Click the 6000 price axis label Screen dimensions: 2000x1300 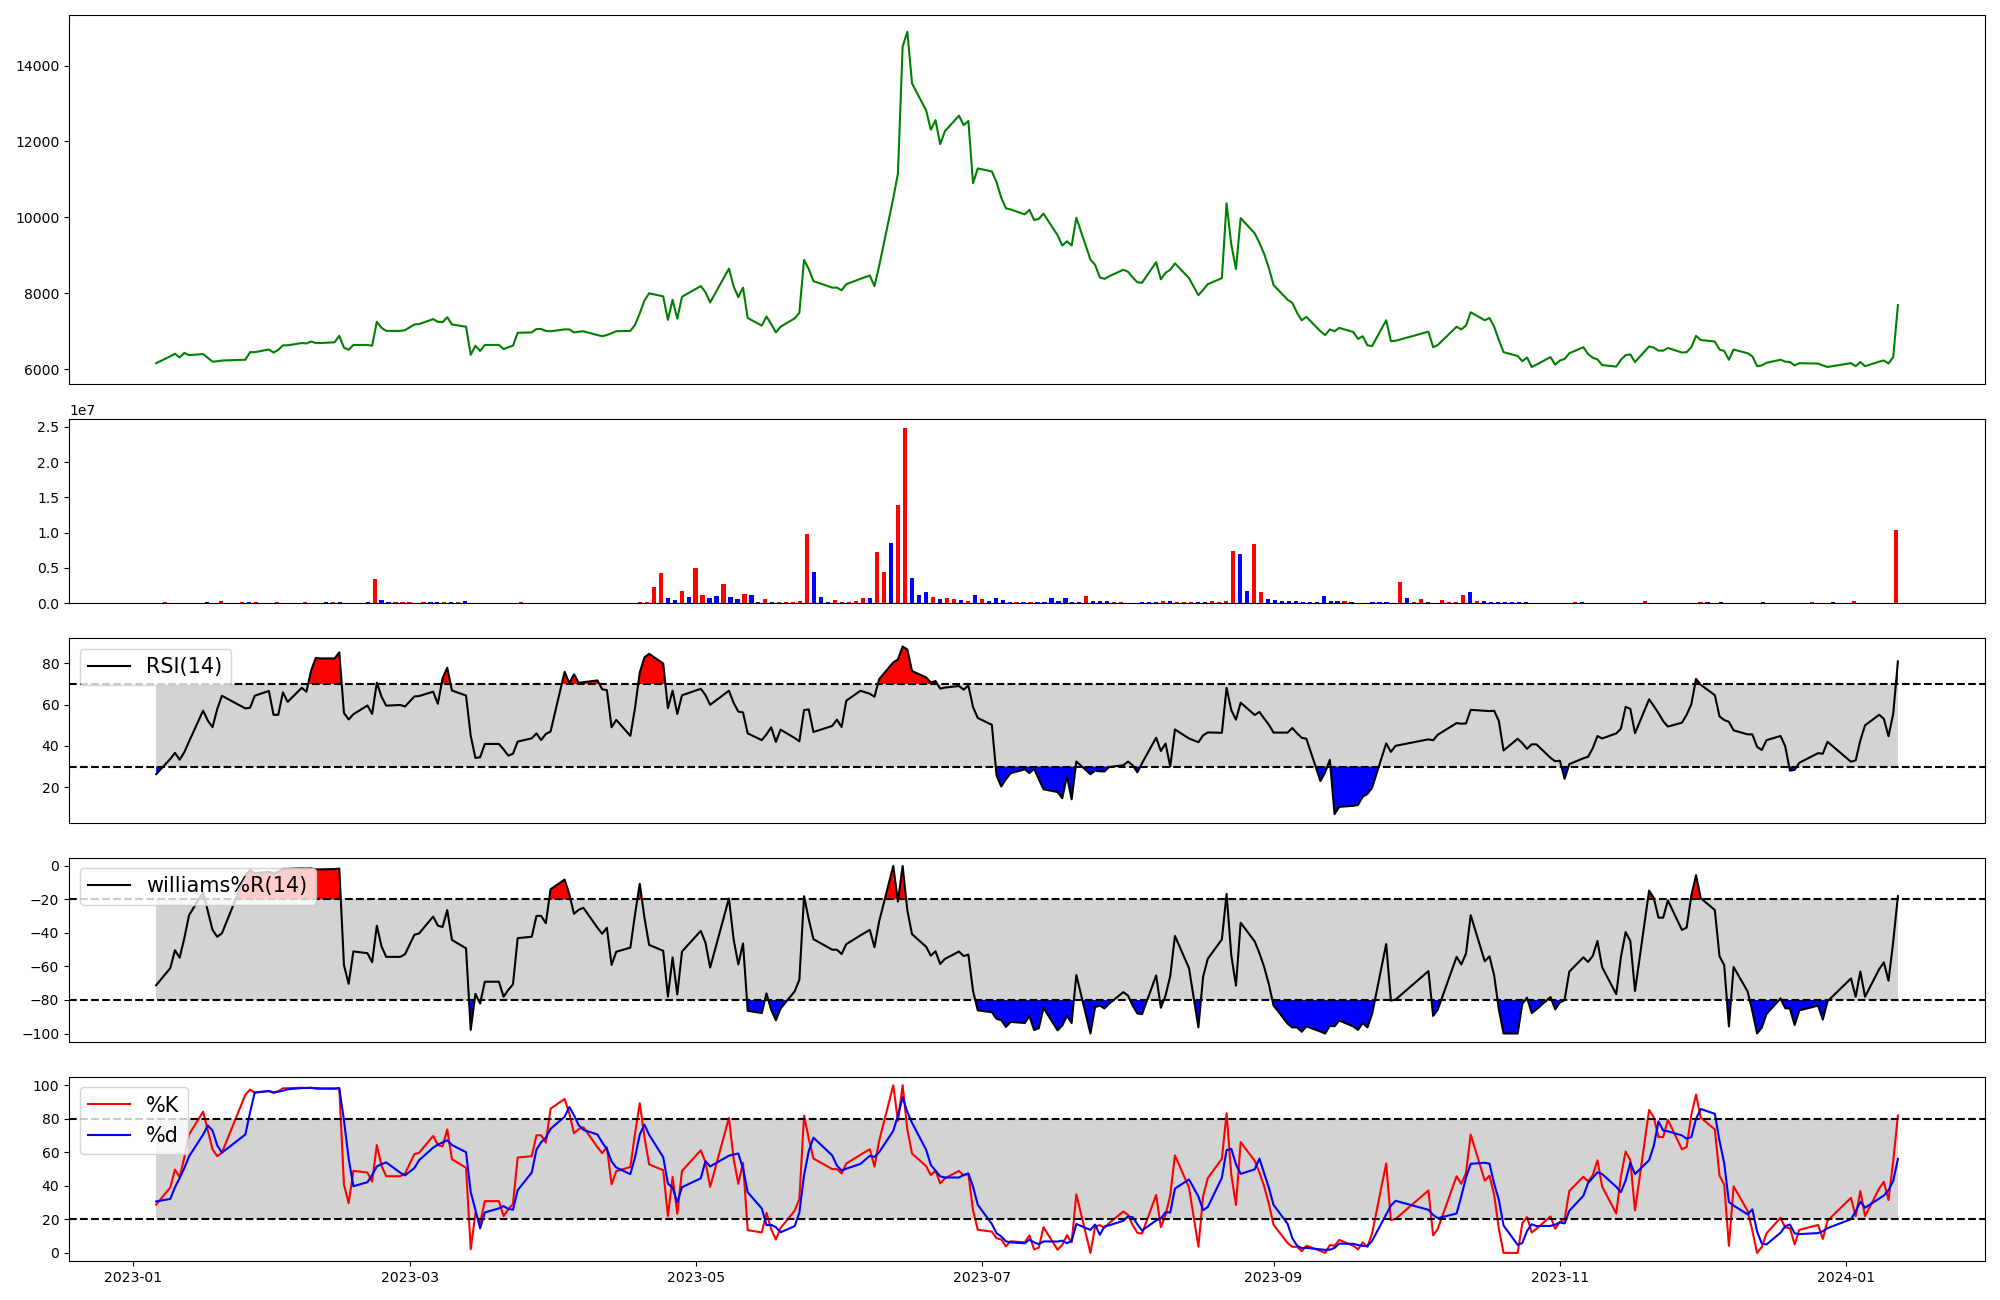[42, 370]
